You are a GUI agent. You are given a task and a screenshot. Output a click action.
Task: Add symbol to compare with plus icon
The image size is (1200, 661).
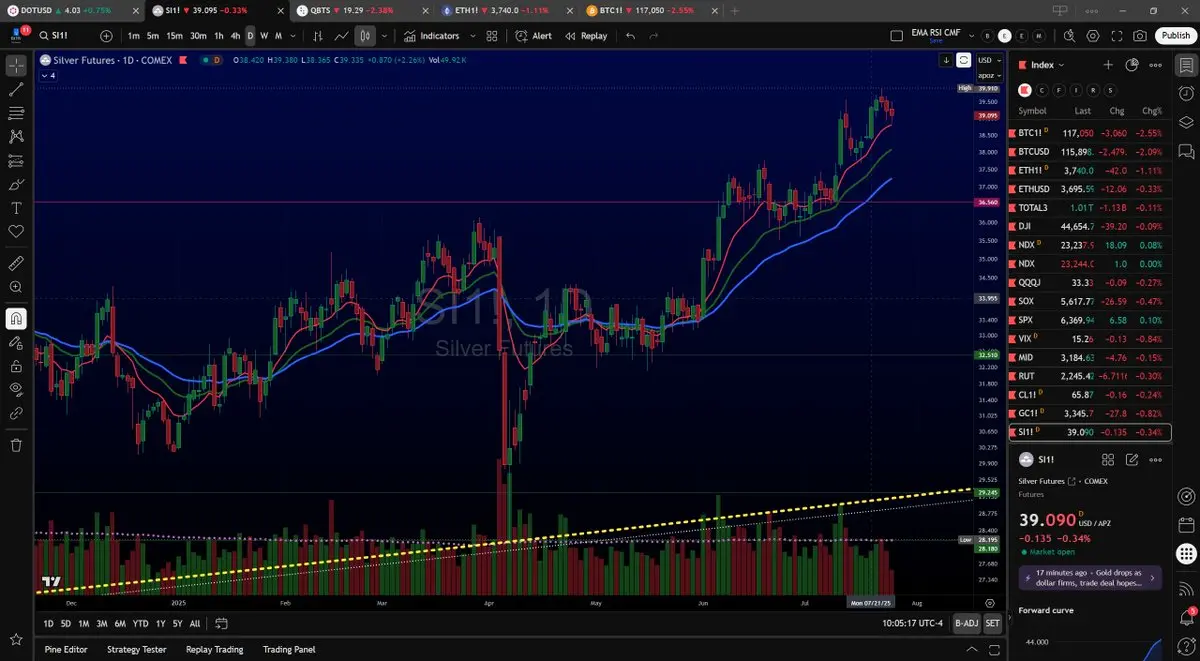[x=106, y=36]
